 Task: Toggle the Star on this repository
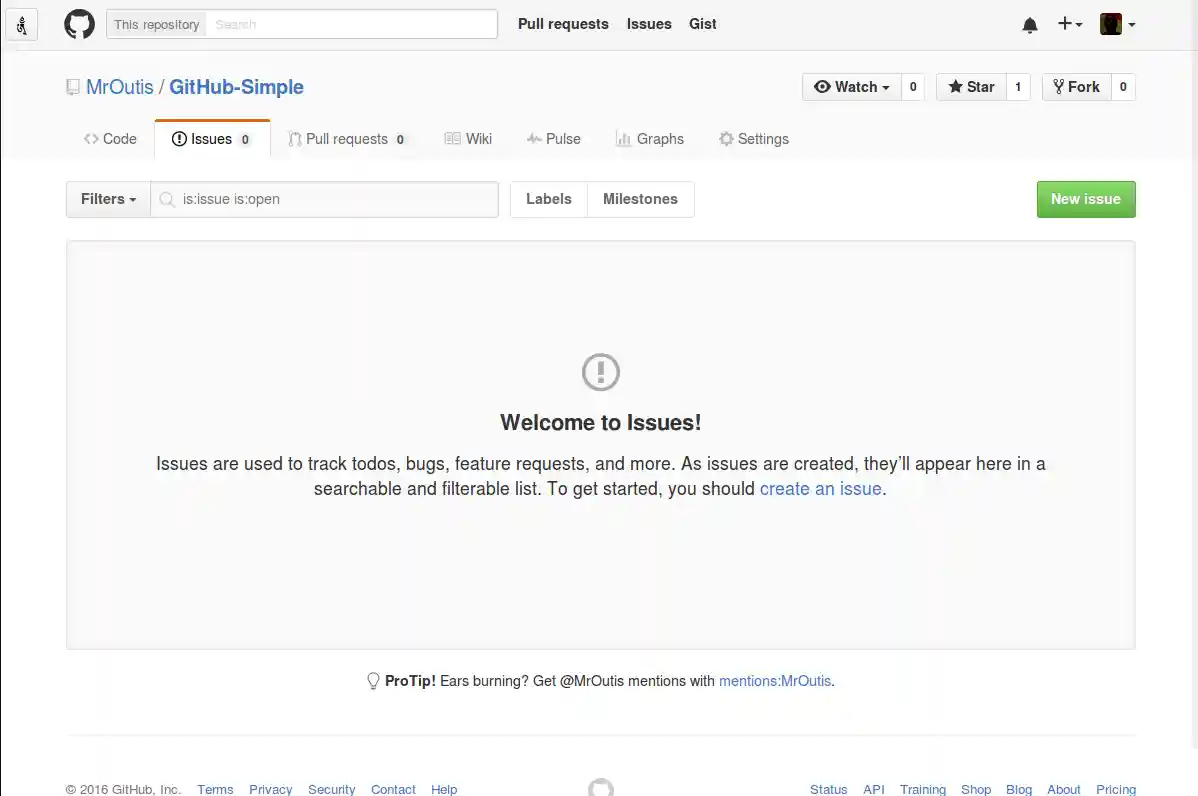tap(970, 86)
